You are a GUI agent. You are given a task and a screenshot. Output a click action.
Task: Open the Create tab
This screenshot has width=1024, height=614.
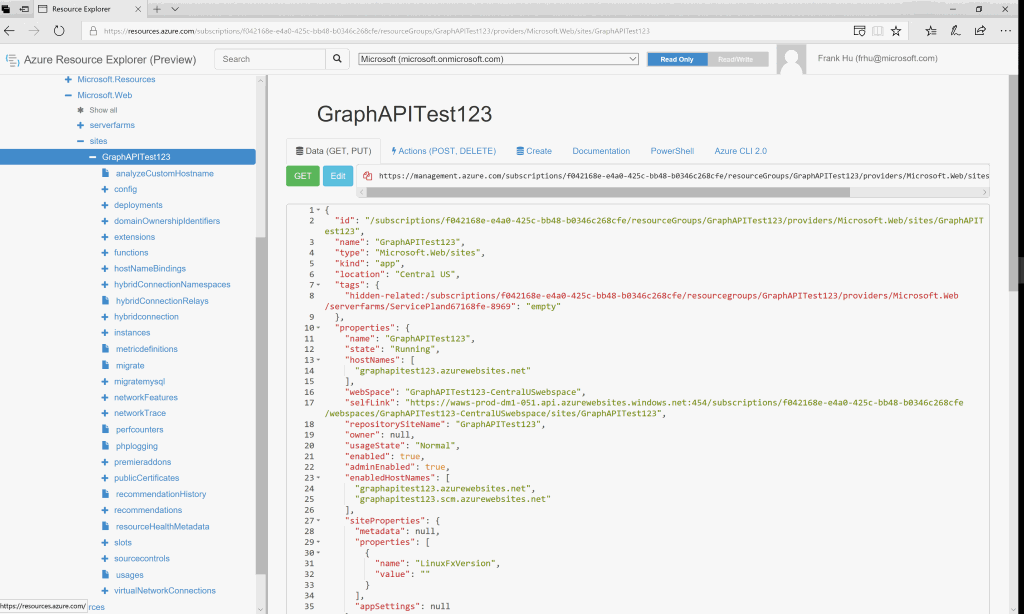[x=534, y=151]
